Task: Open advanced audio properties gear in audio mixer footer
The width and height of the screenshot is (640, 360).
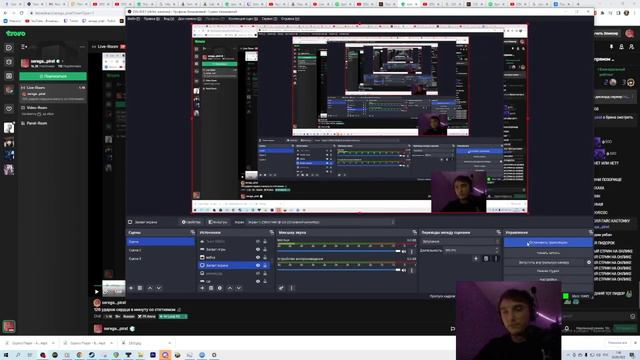Action: coord(281,288)
